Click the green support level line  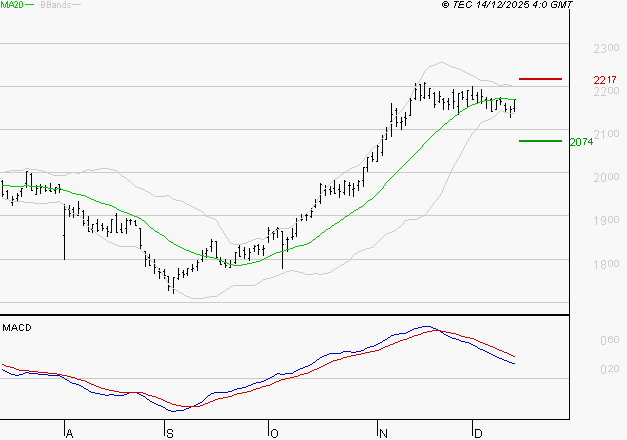[540, 141]
